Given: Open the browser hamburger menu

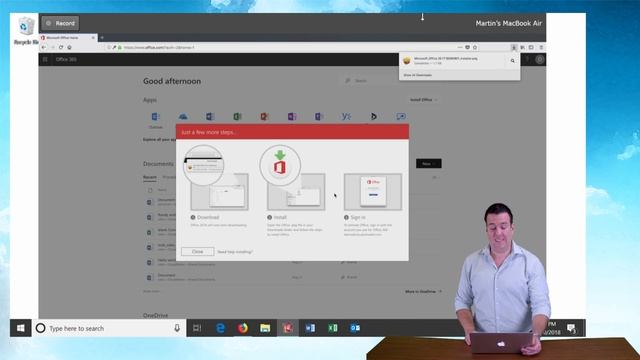Looking at the screenshot, I should tap(541, 47).
